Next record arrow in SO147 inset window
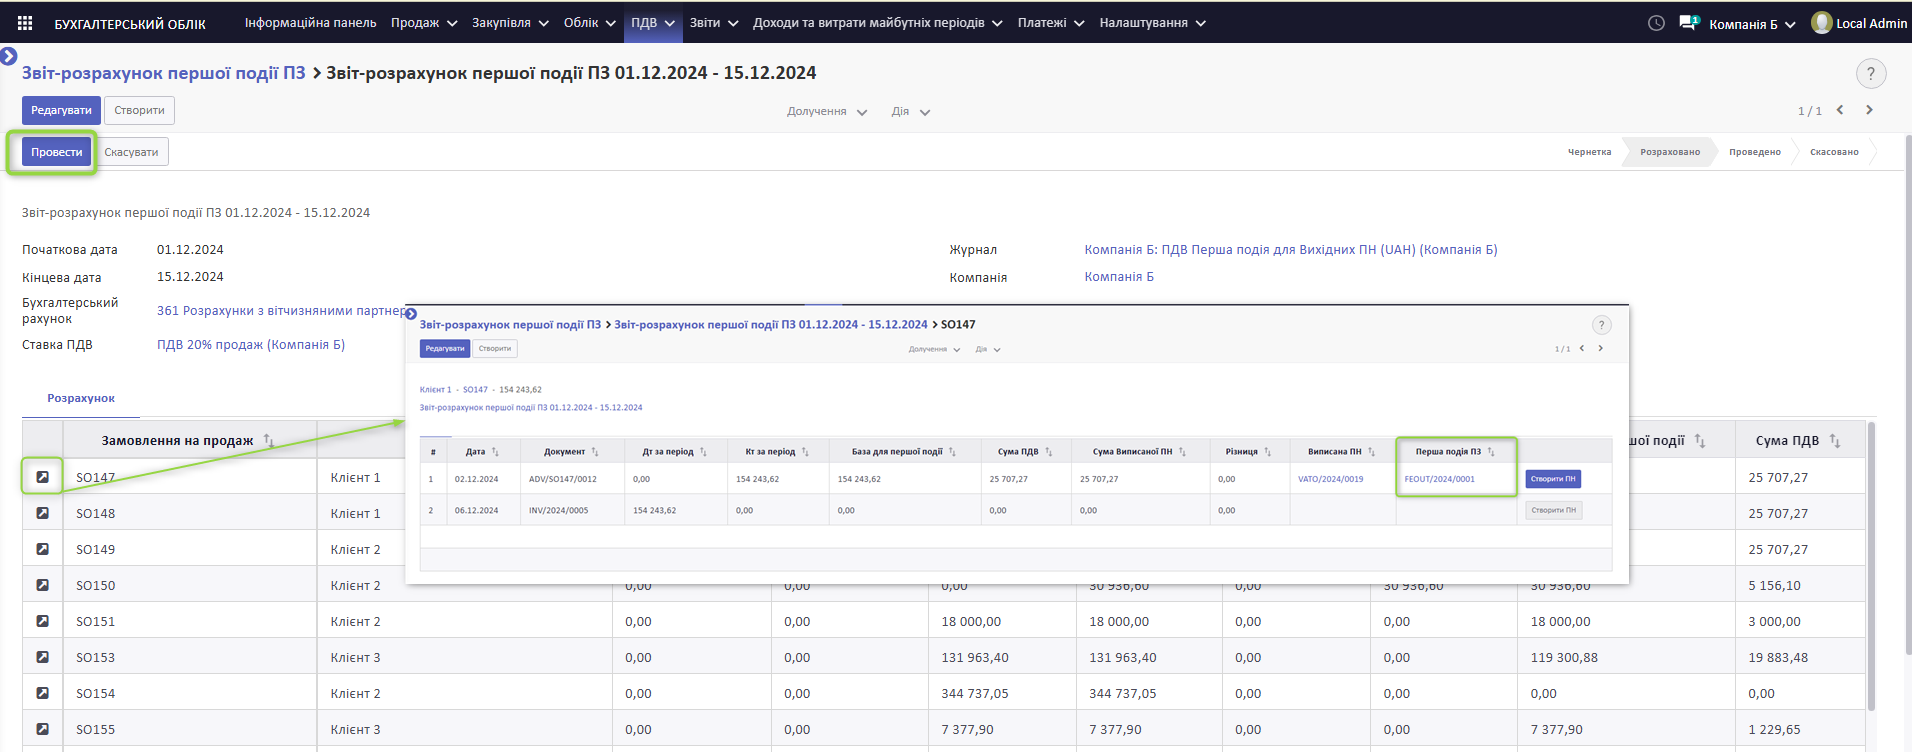The height and width of the screenshot is (752, 1912). [x=1600, y=348]
